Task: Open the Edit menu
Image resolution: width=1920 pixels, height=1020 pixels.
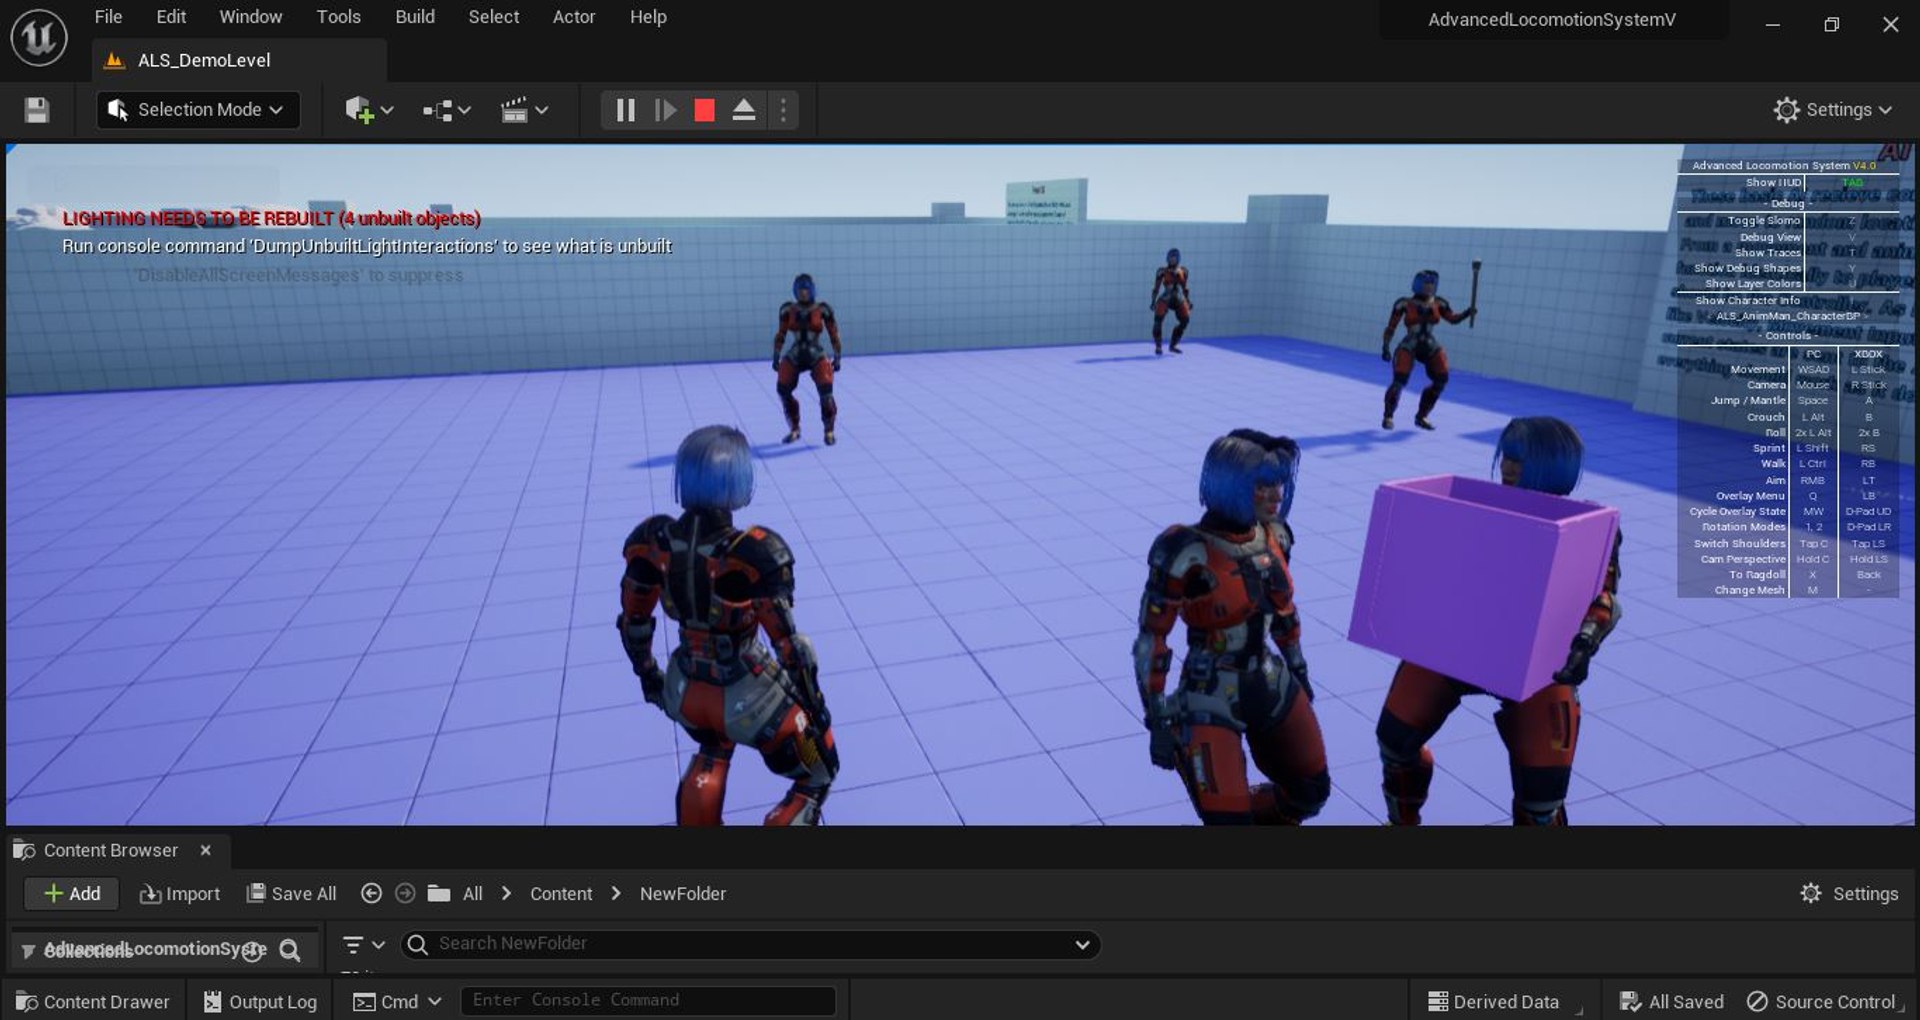Action: click(171, 17)
